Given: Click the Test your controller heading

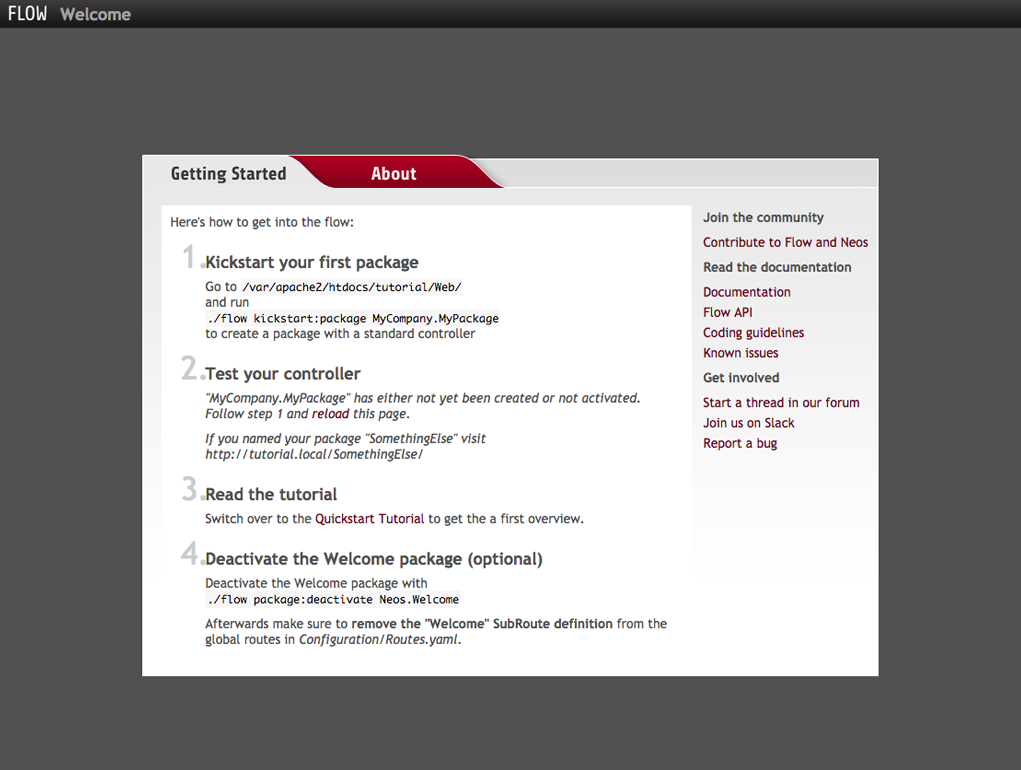Looking at the screenshot, I should [x=282, y=373].
